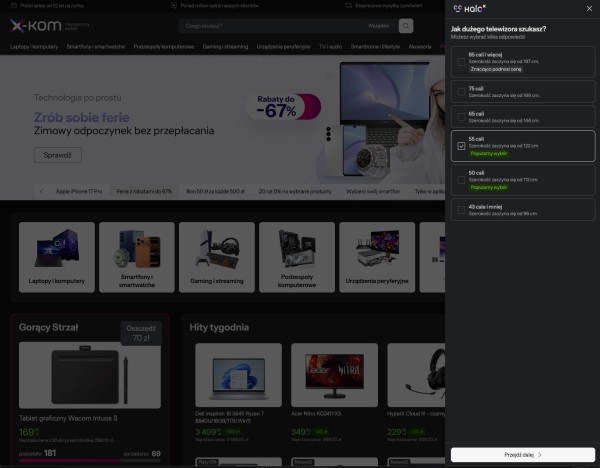The height and width of the screenshot is (468, 600).
Task: Tick the '43 cale i mniej' checkbox
Action: pos(461,210)
